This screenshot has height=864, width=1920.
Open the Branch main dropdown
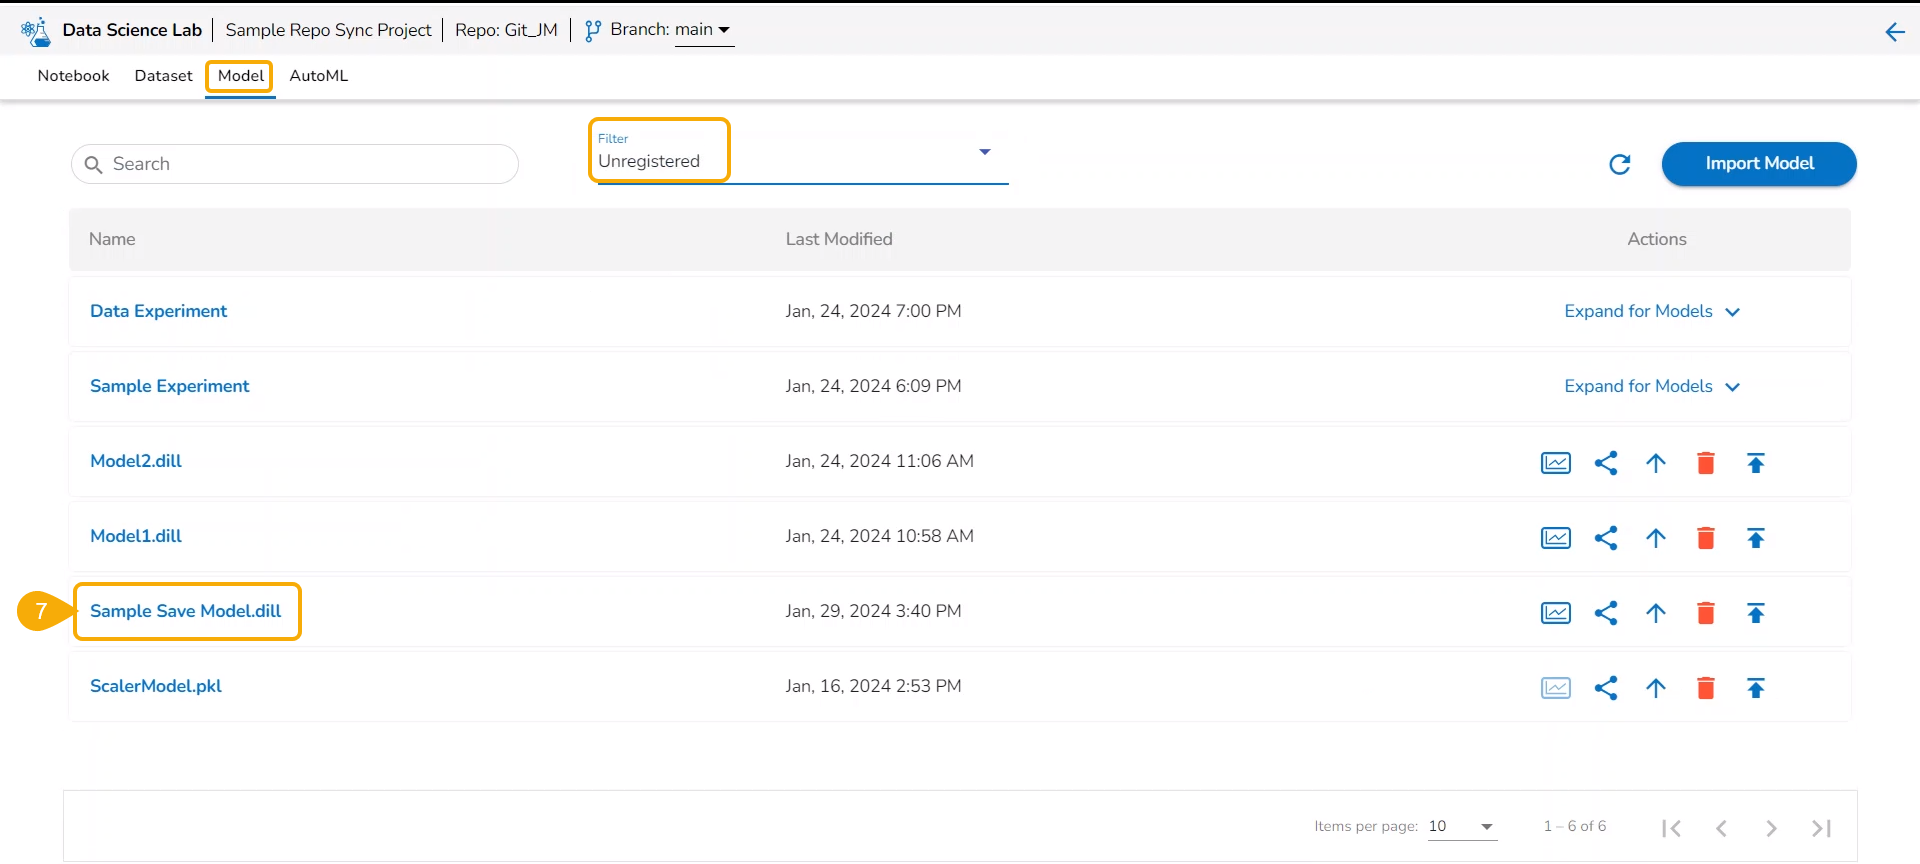pyautogui.click(x=703, y=30)
